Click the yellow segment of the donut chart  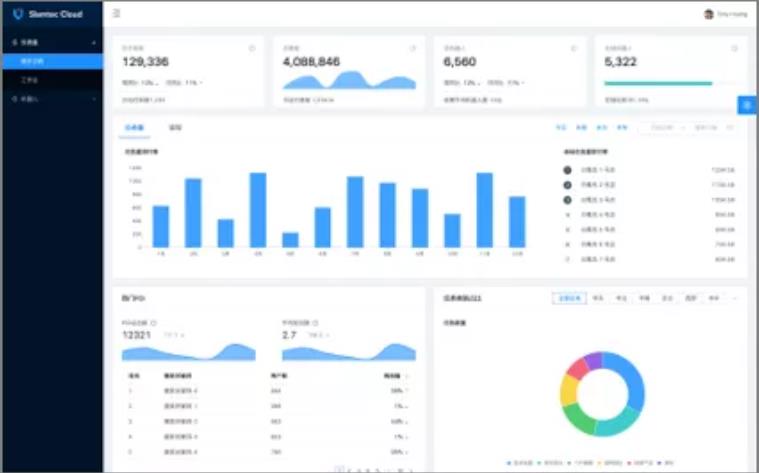pyautogui.click(x=569, y=390)
